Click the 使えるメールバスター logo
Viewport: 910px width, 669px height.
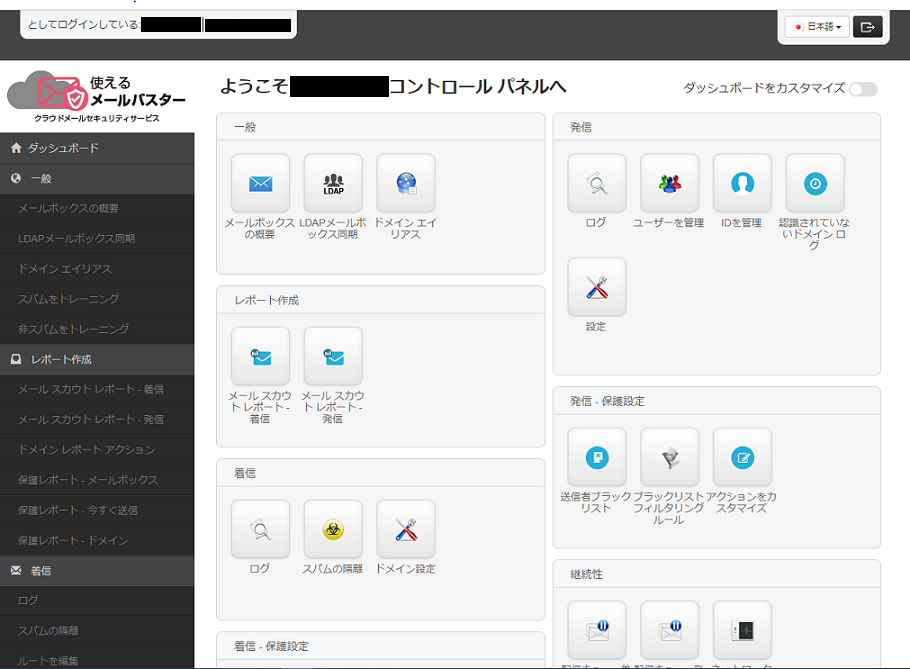[96, 96]
